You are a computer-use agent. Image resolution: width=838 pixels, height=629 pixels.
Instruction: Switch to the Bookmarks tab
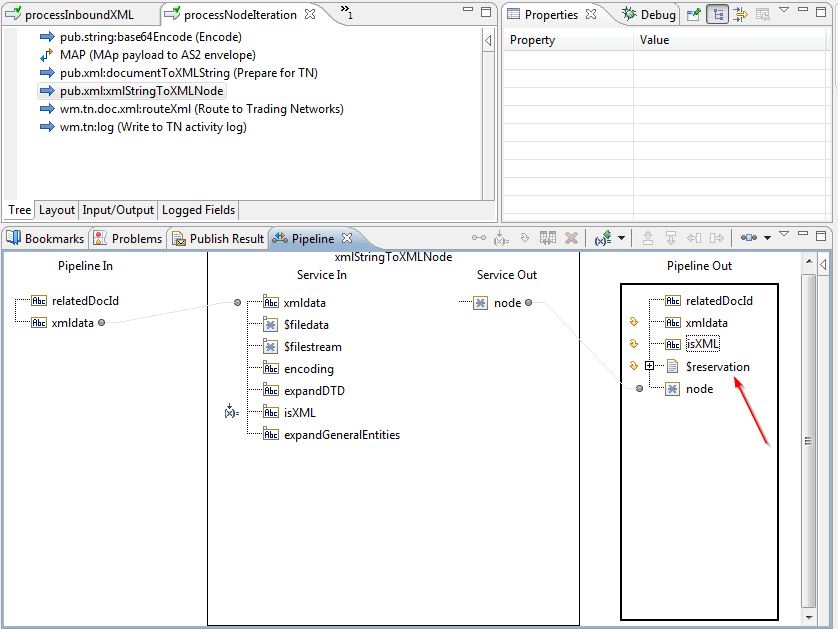45,238
